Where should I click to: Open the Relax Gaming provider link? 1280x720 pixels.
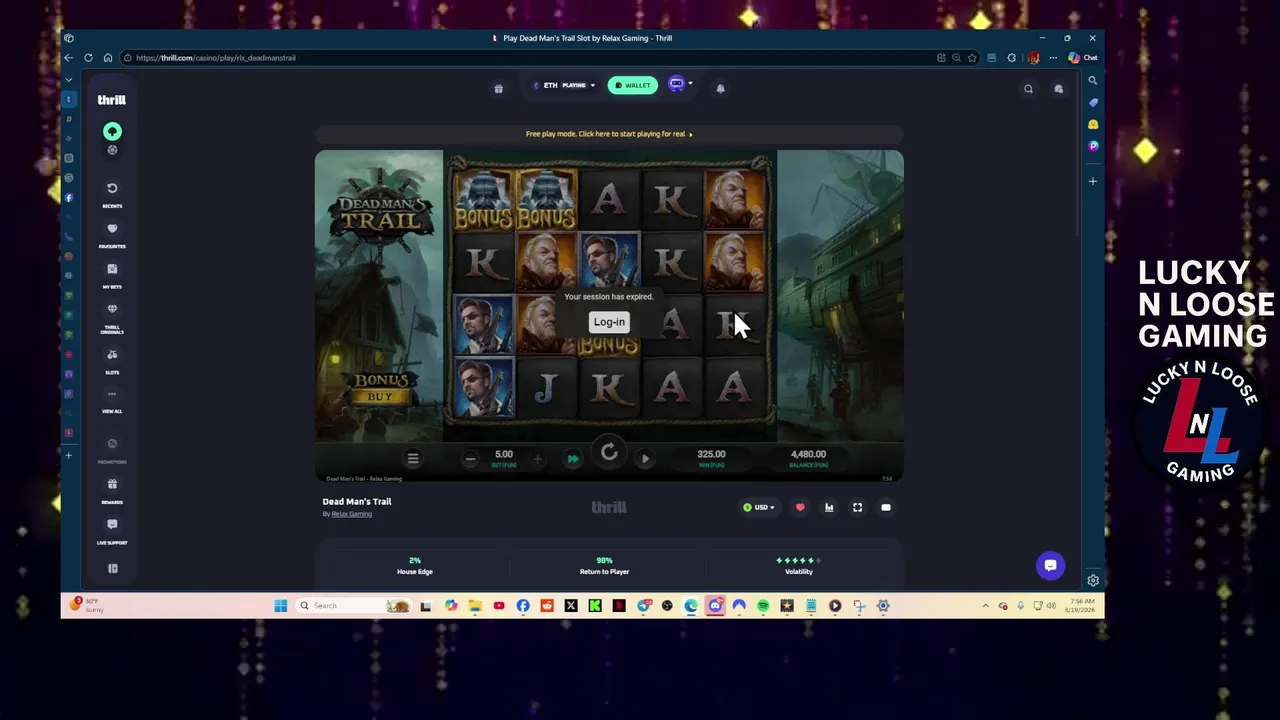click(x=352, y=514)
